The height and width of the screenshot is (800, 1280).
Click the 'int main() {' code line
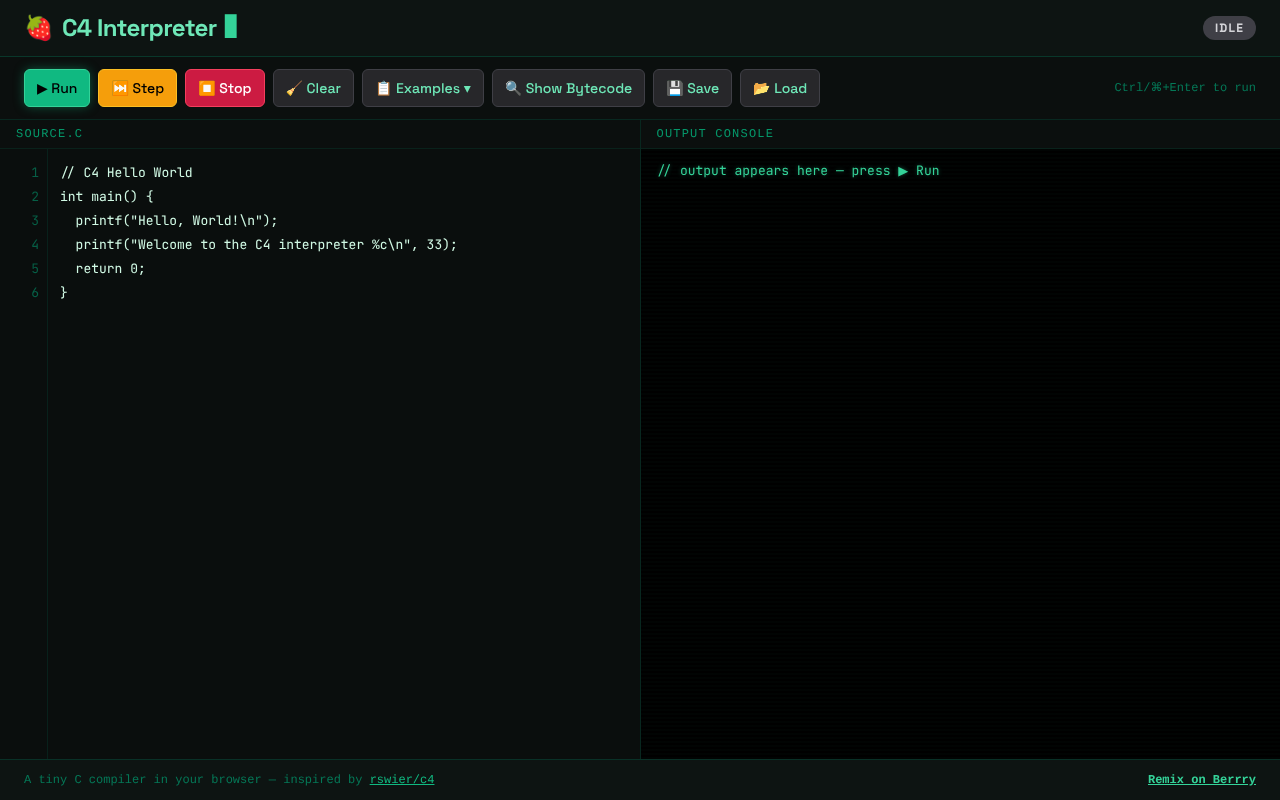pyautogui.click(x=107, y=197)
